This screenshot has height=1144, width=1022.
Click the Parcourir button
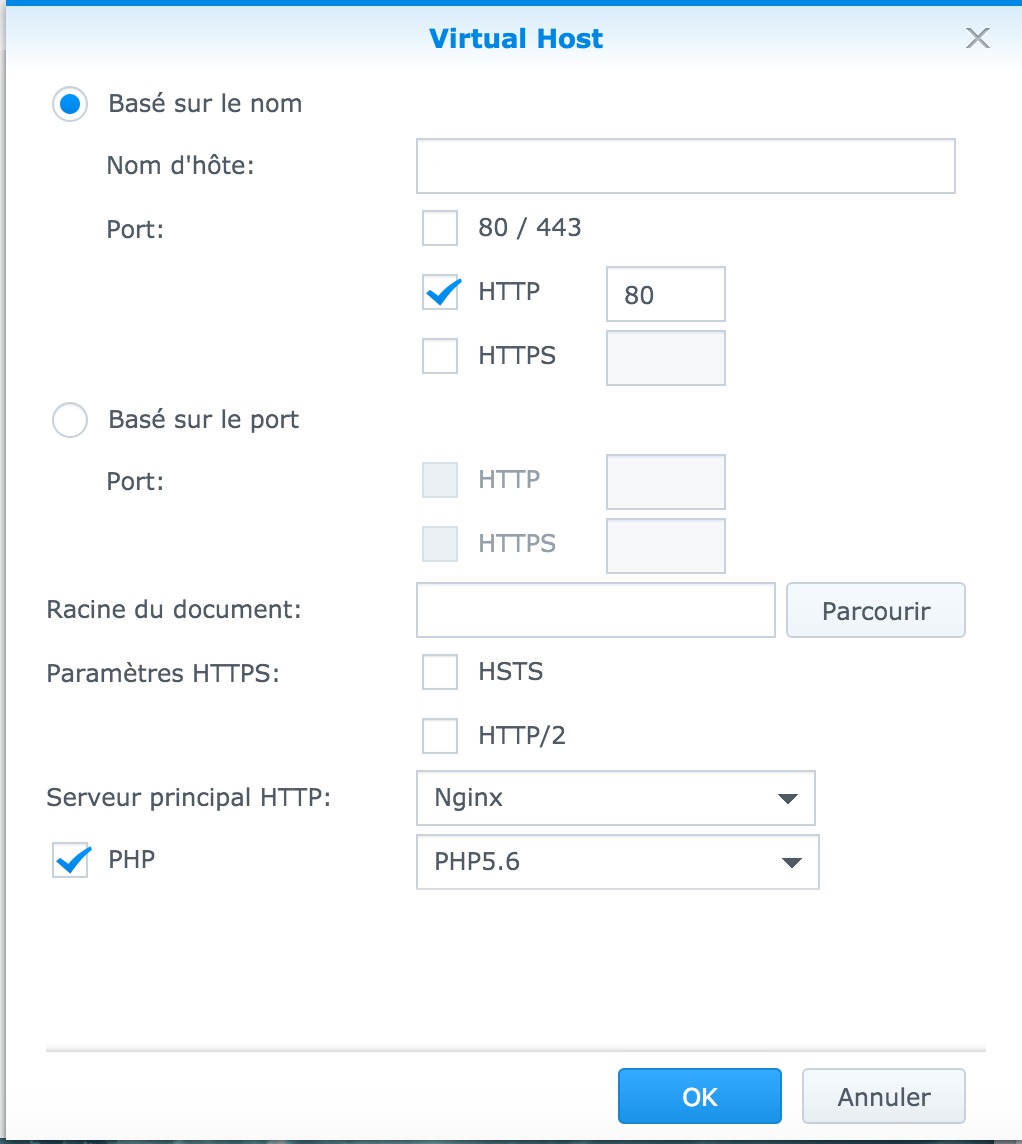coord(876,610)
